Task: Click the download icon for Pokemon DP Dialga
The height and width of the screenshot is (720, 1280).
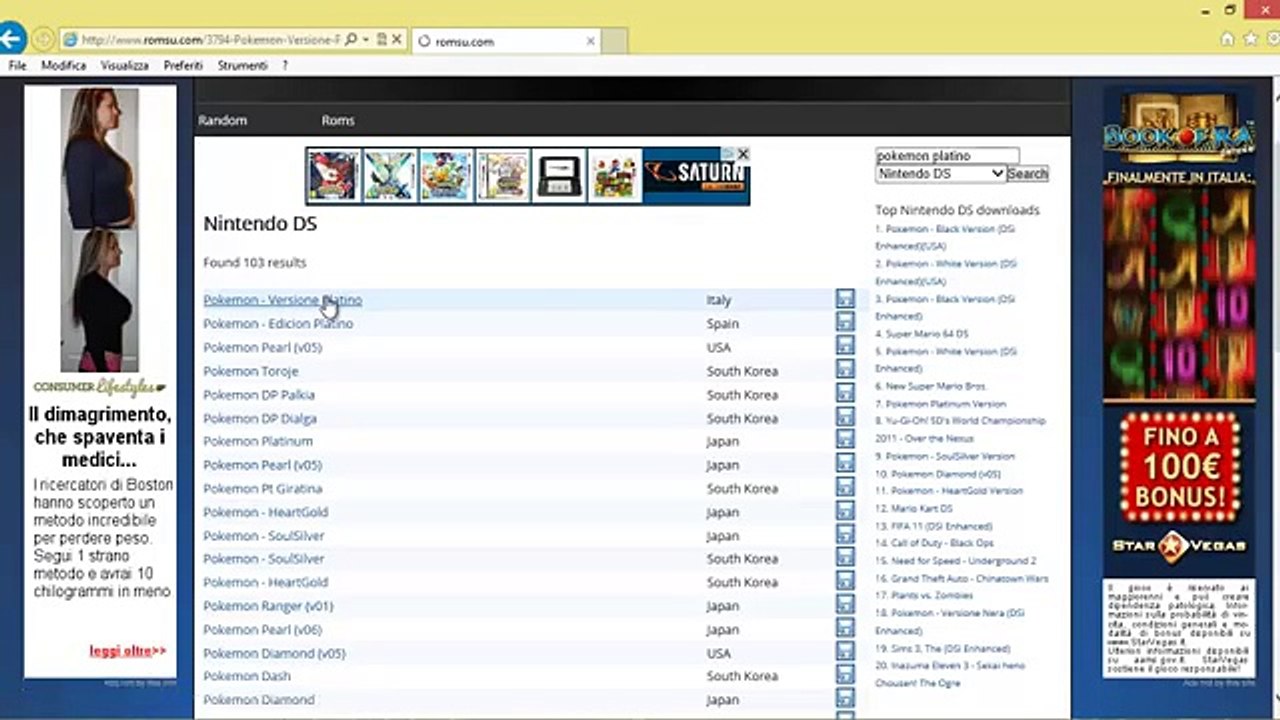Action: pyautogui.click(x=845, y=416)
